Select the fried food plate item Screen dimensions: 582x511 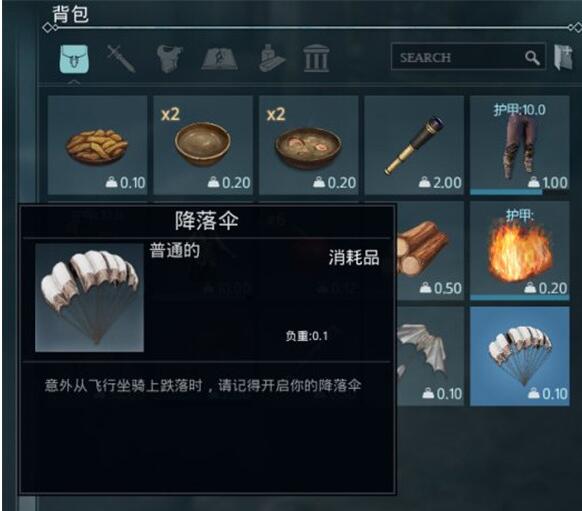(98, 145)
